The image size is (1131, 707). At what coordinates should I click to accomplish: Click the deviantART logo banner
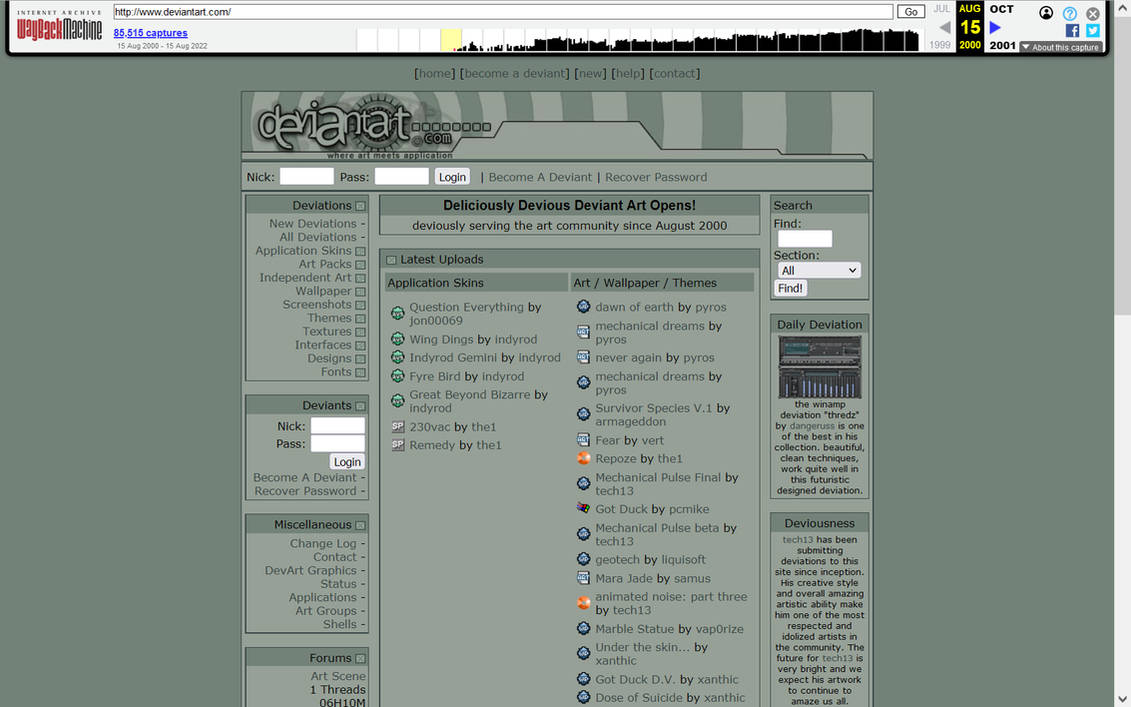tap(557, 126)
